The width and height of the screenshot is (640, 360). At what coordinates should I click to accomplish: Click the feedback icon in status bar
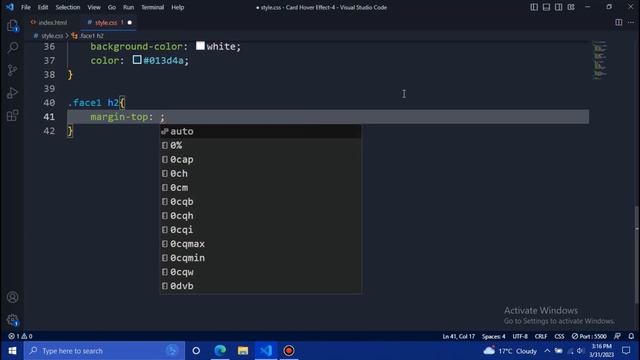pos(618,336)
